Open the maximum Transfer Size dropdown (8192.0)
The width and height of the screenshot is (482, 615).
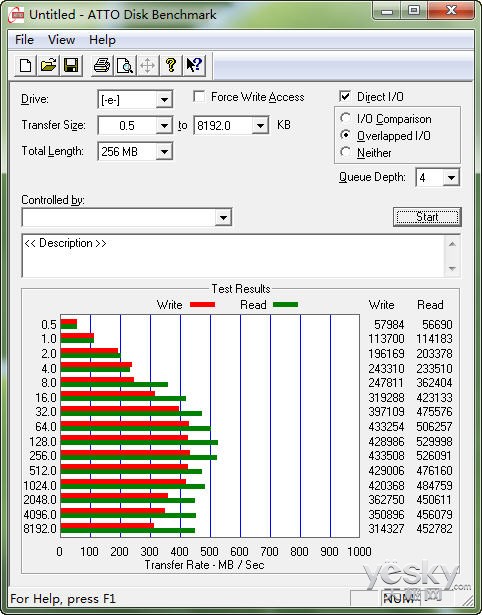point(260,126)
